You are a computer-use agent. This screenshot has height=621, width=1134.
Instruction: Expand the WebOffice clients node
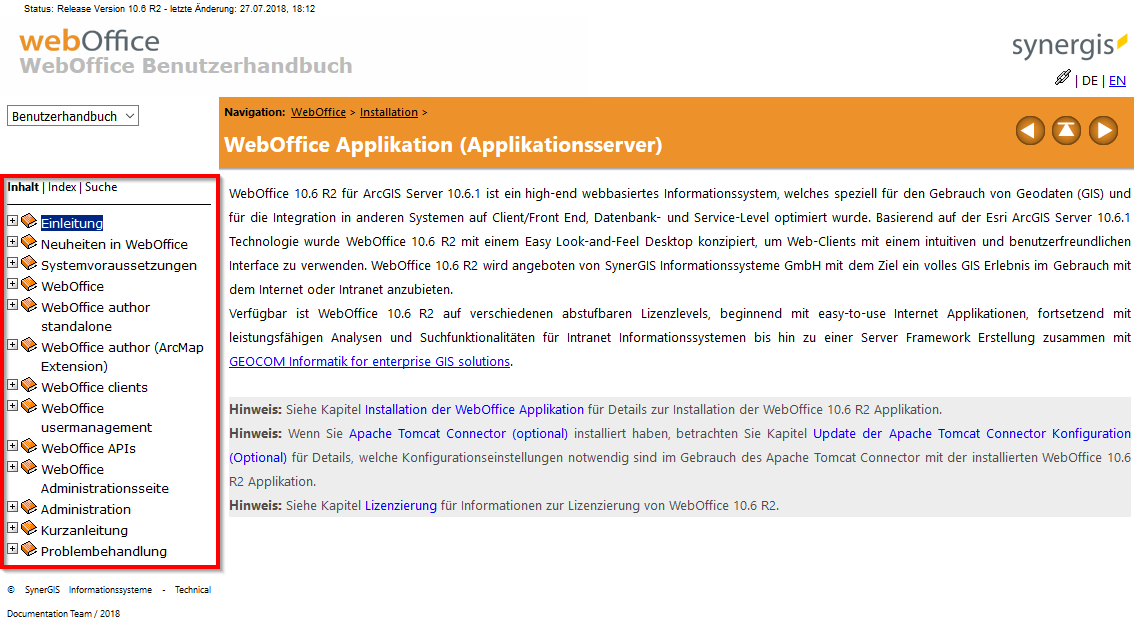click(x=12, y=385)
